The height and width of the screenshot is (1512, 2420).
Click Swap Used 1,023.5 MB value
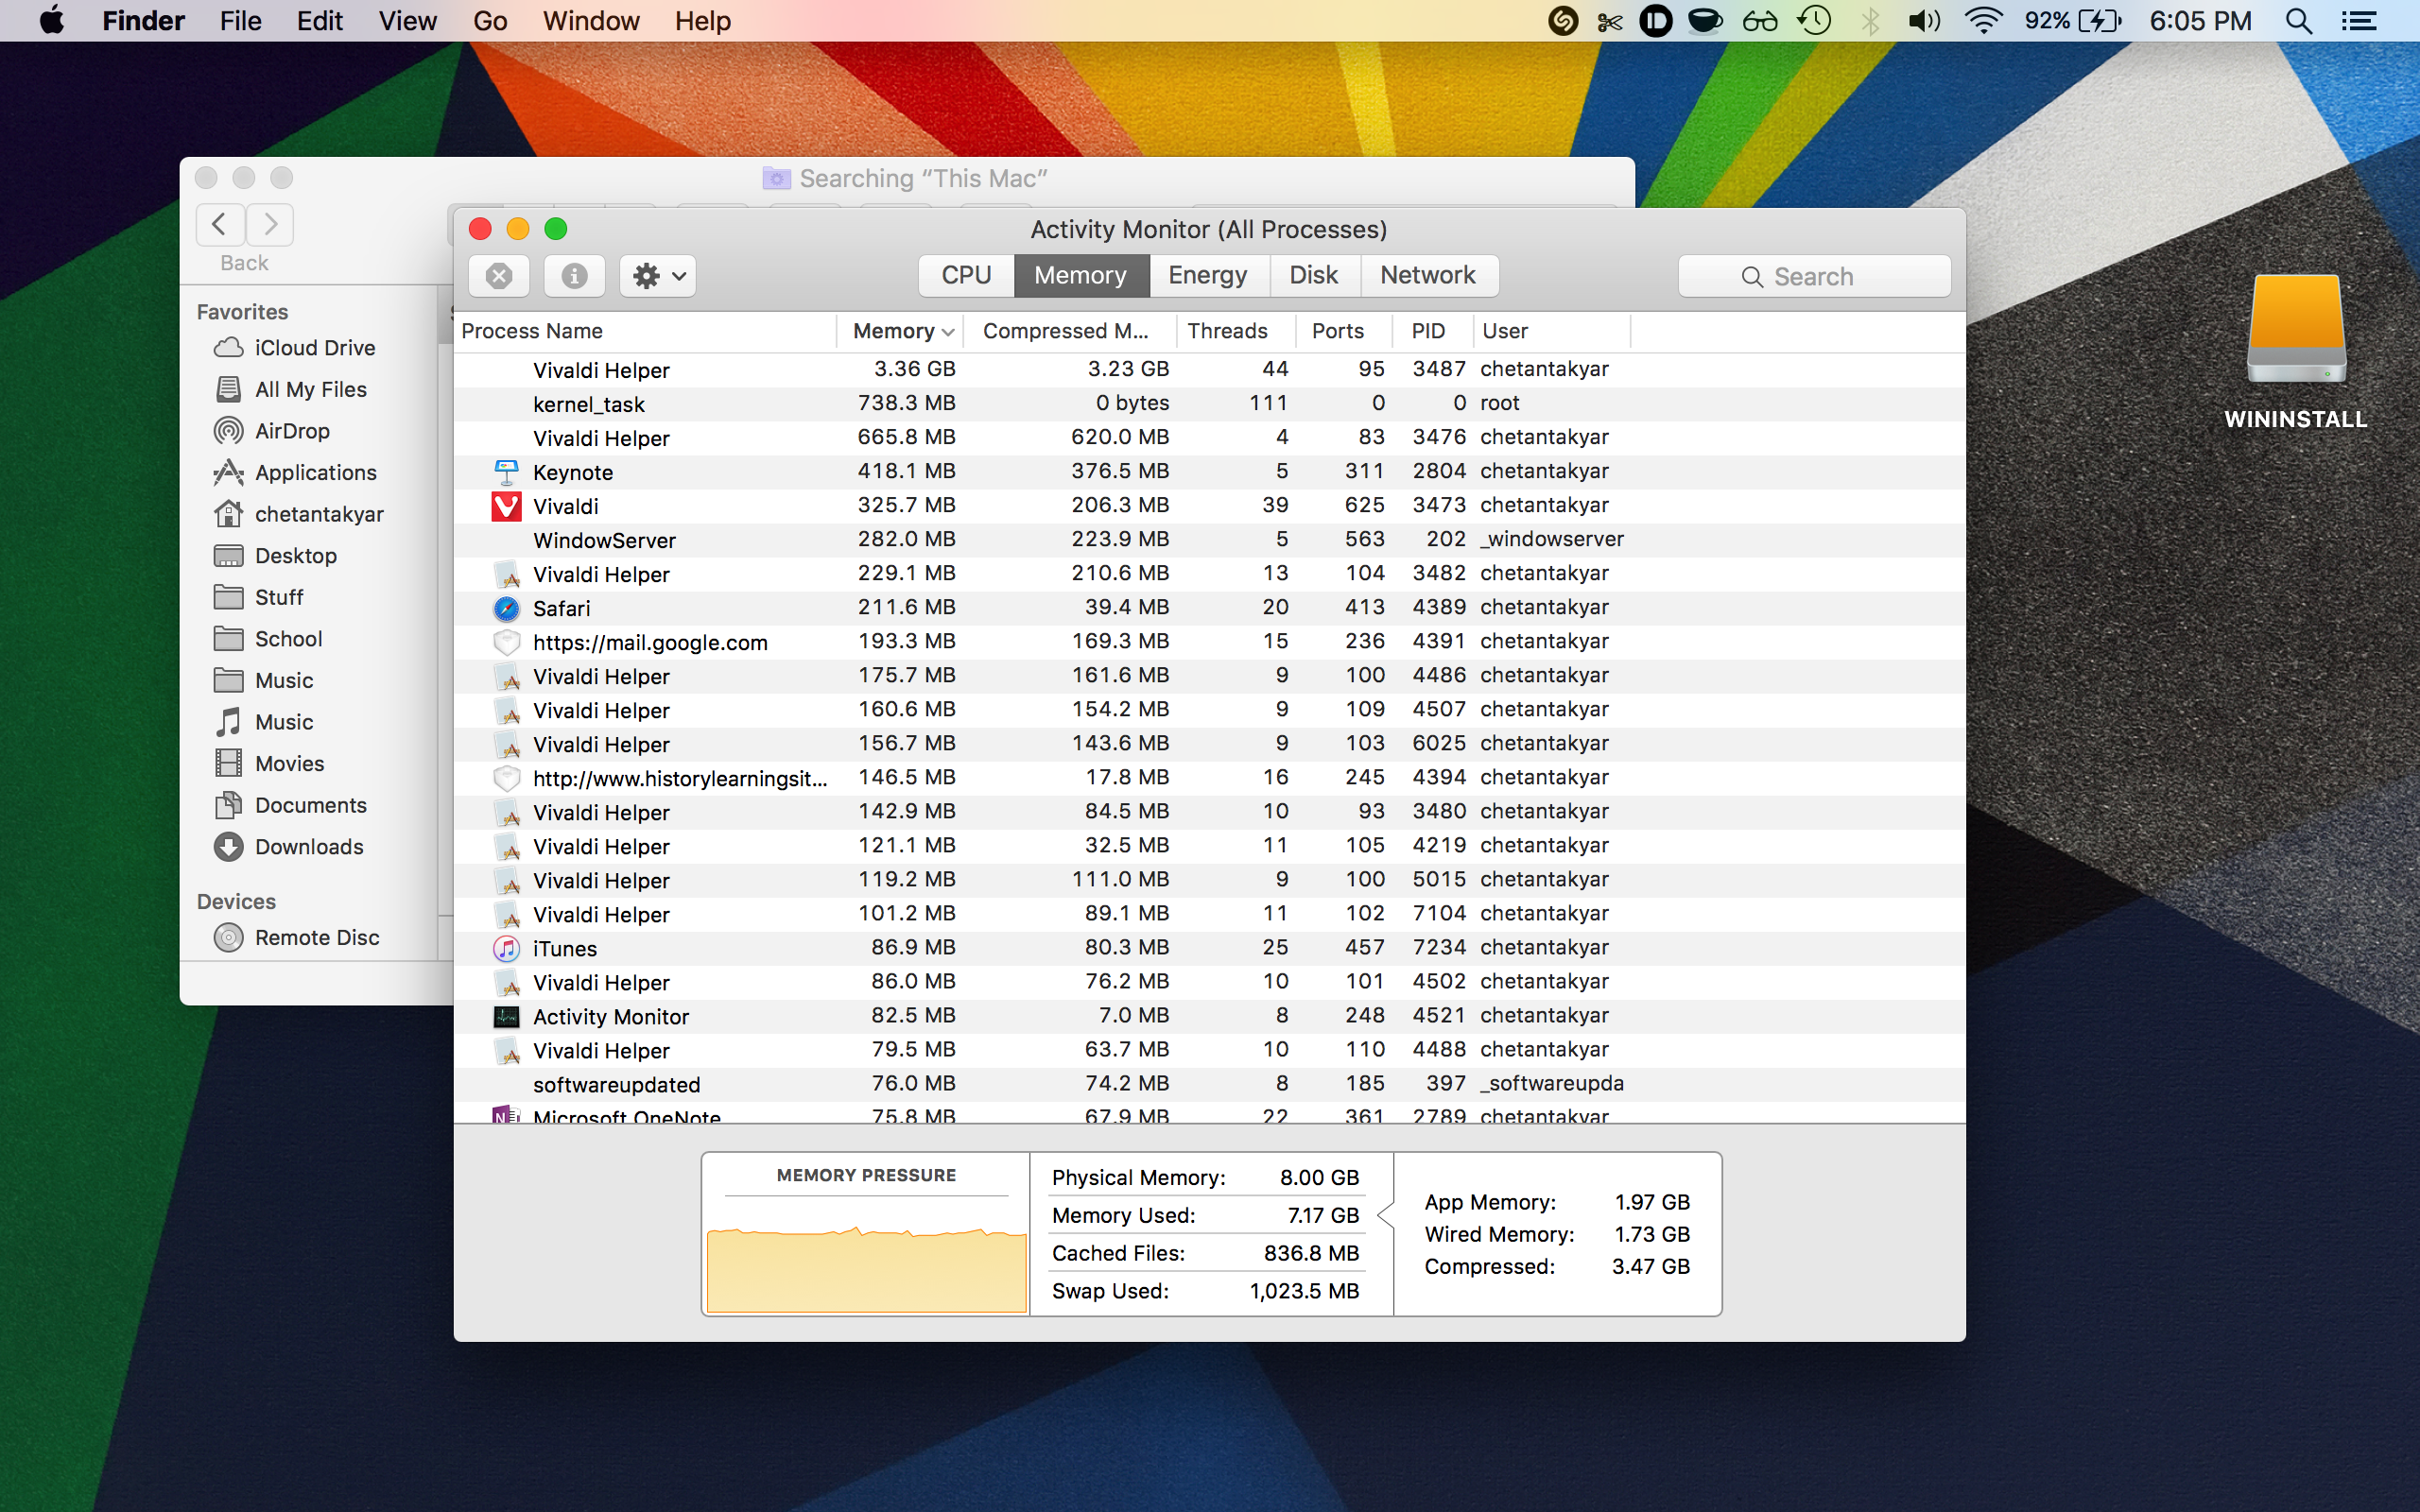click(x=1304, y=1291)
